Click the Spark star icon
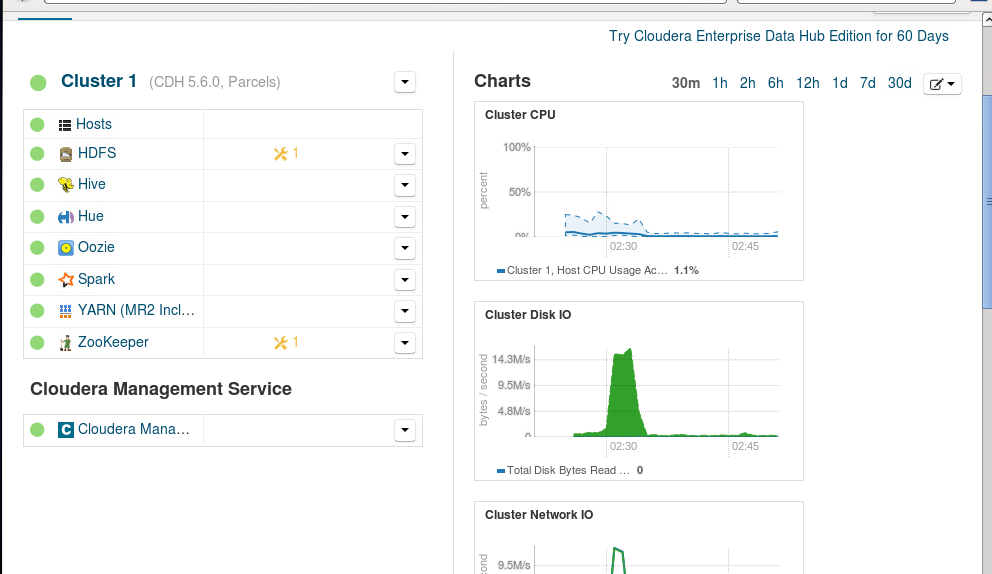The image size is (992, 574). pos(66,280)
